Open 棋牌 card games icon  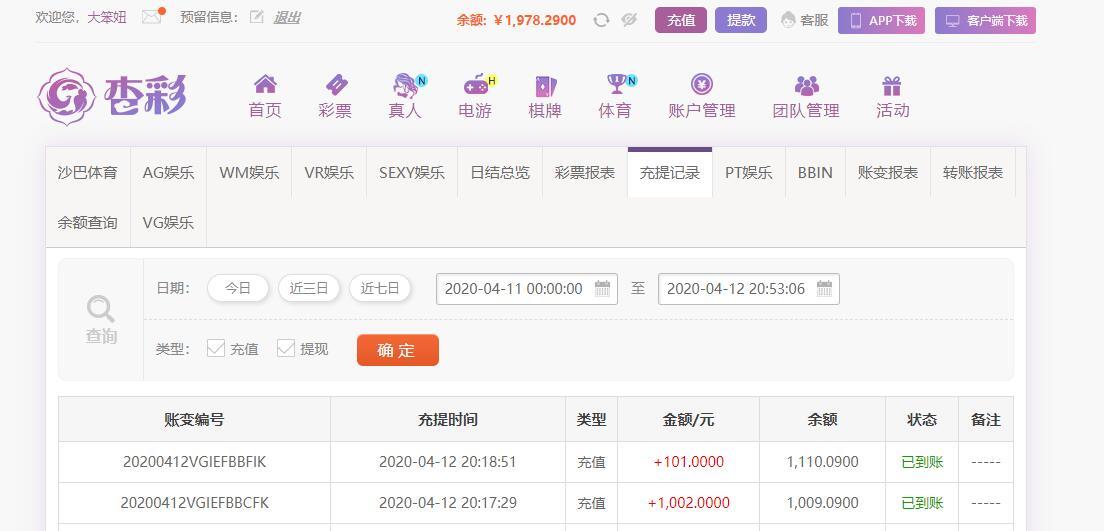[x=545, y=86]
